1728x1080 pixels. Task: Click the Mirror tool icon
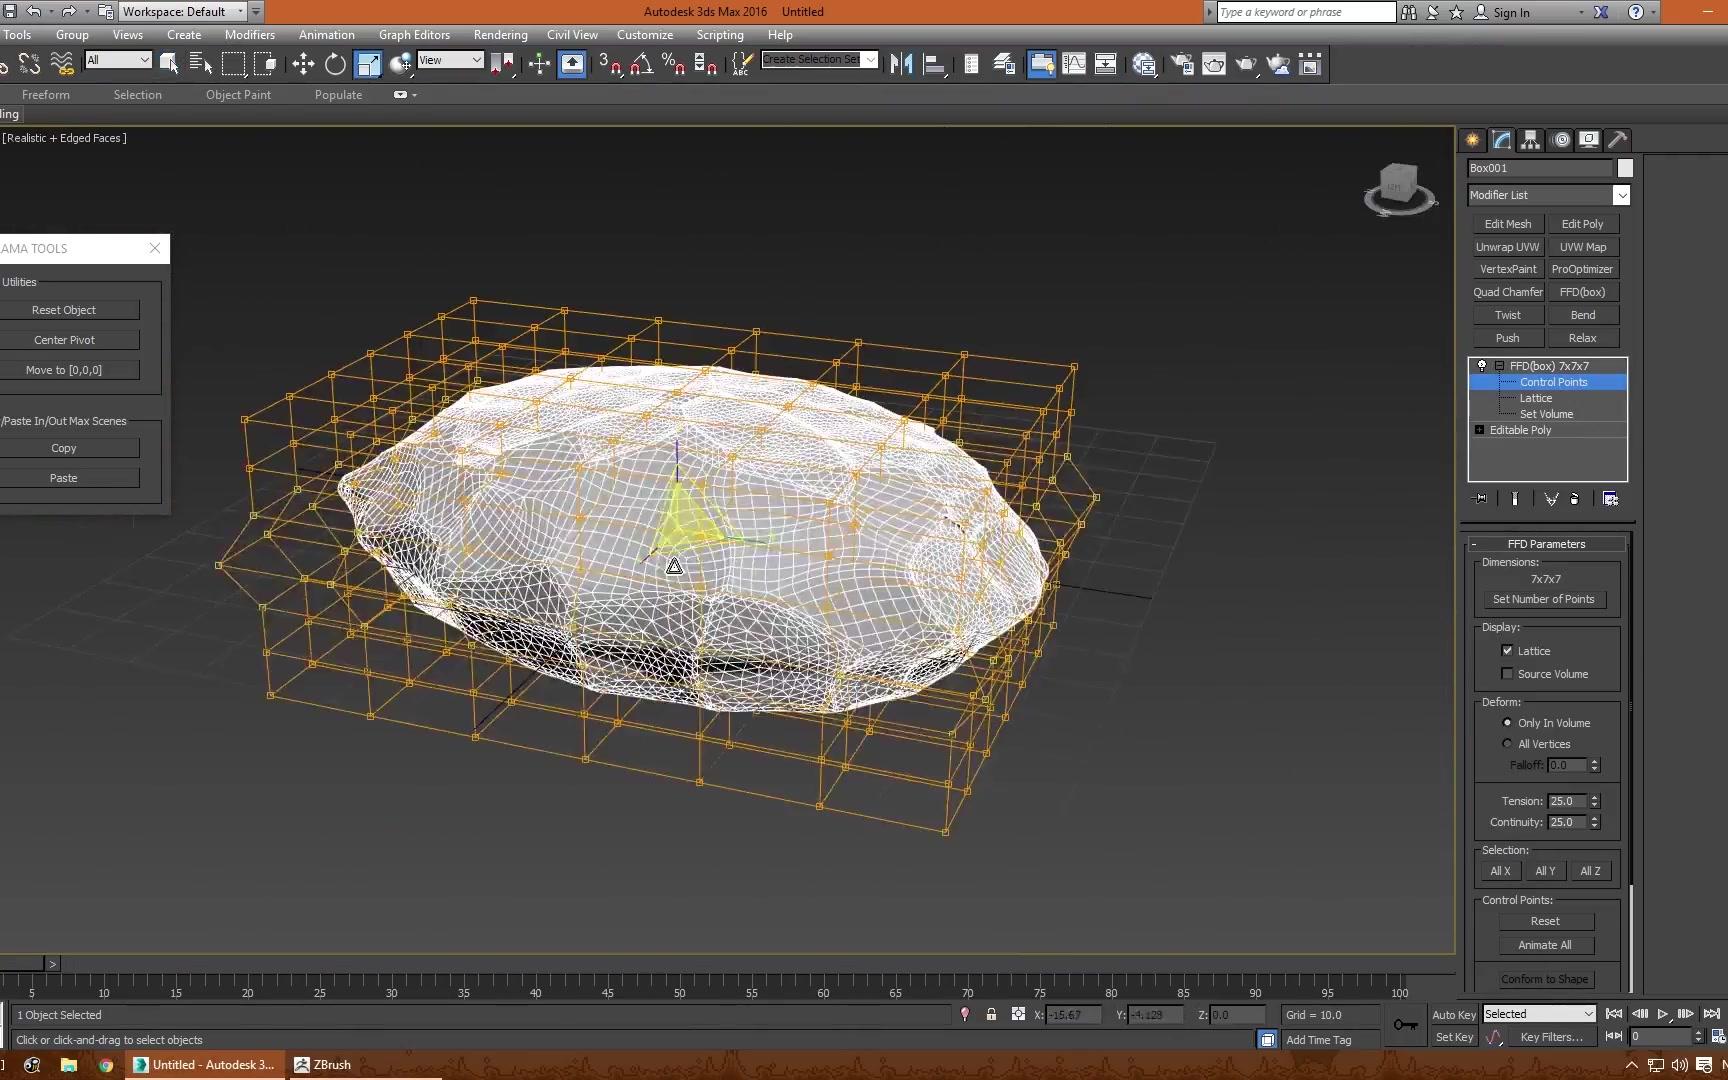click(x=901, y=65)
